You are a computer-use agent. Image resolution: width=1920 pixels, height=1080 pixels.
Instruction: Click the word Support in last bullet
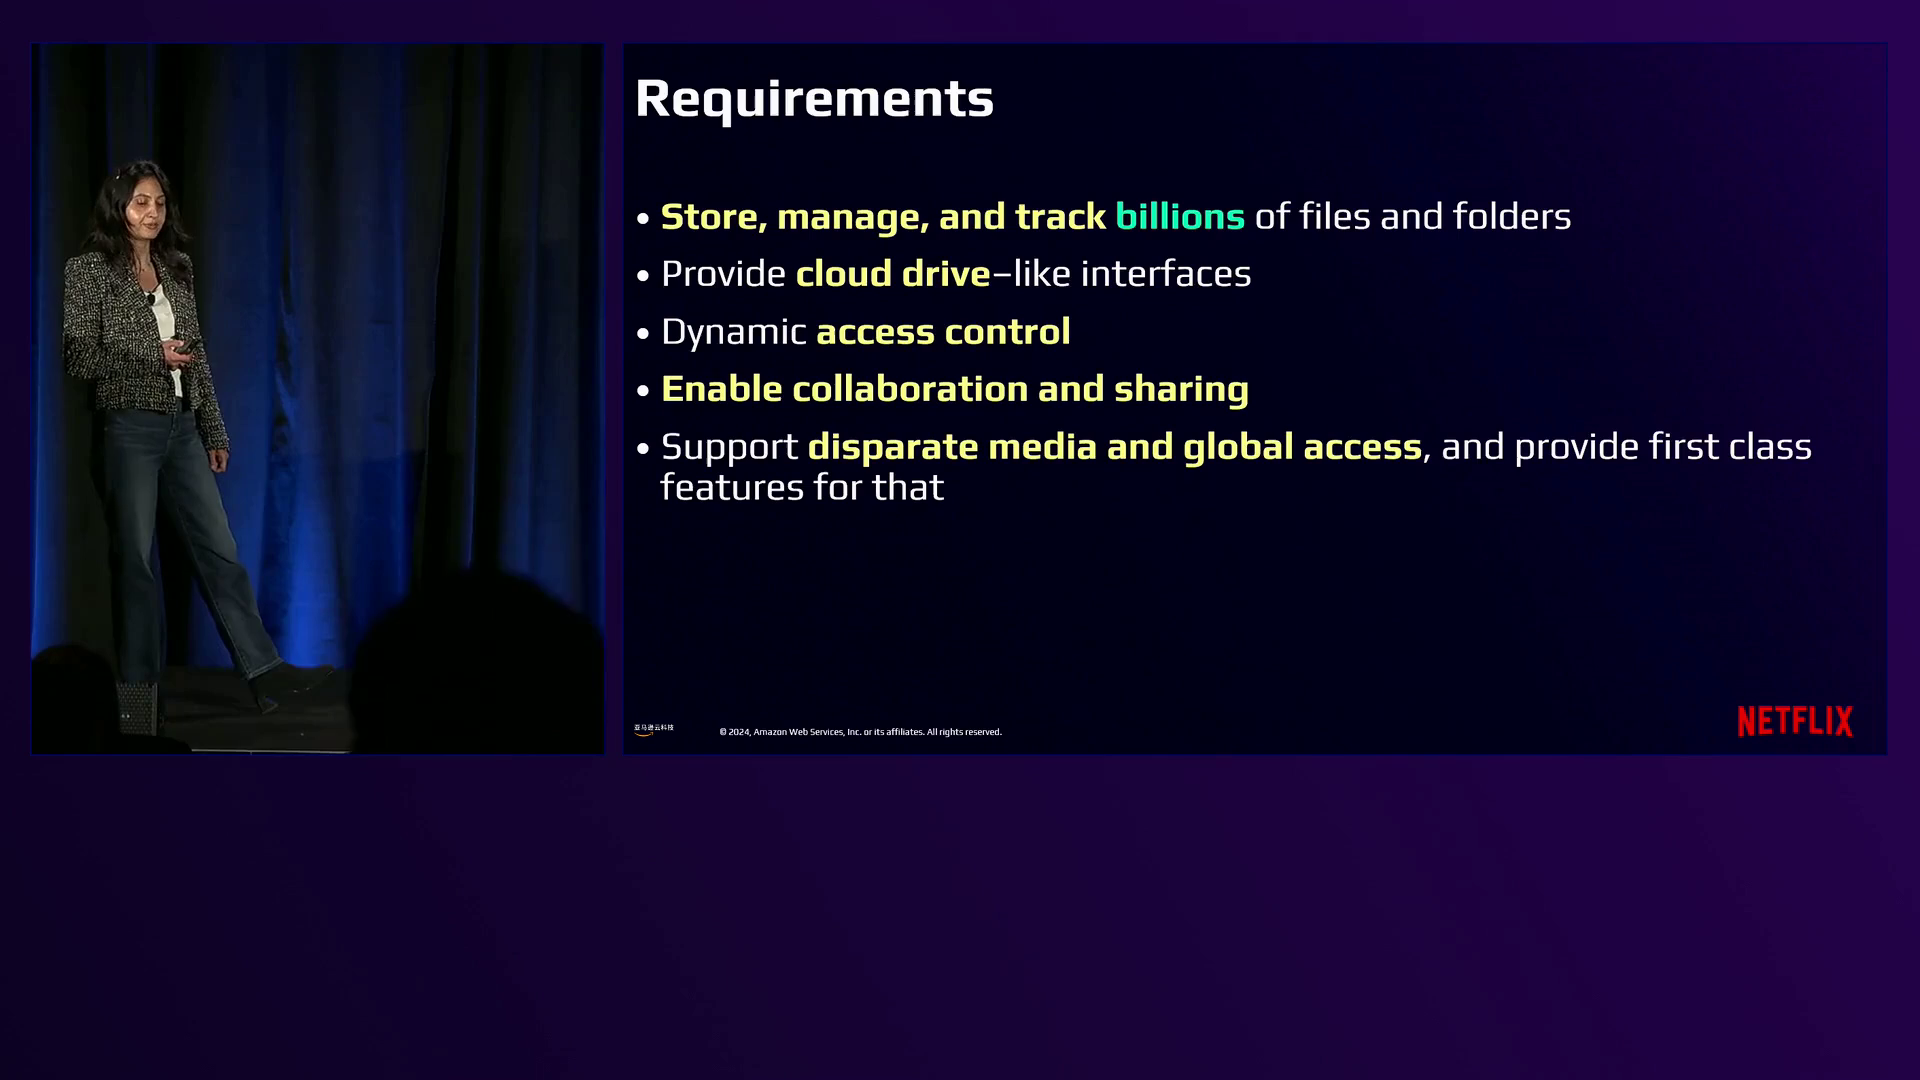(729, 447)
